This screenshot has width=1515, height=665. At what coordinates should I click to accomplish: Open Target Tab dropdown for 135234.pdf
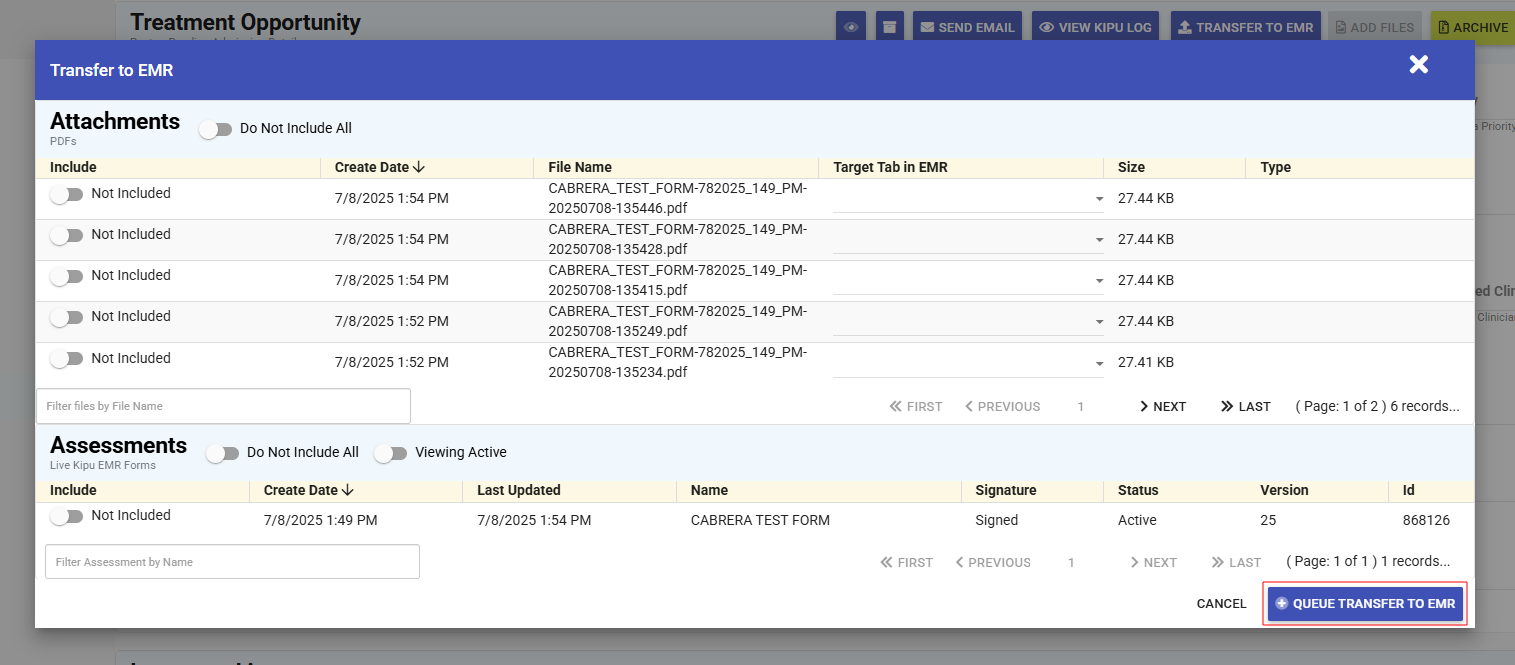click(x=967, y=363)
